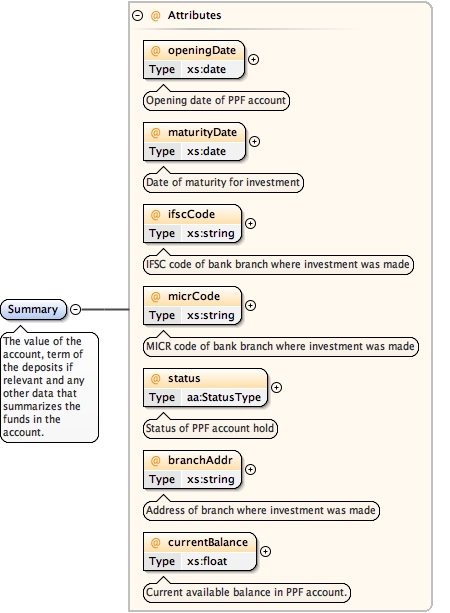Click the Summary description annotation bubble

click(49, 387)
